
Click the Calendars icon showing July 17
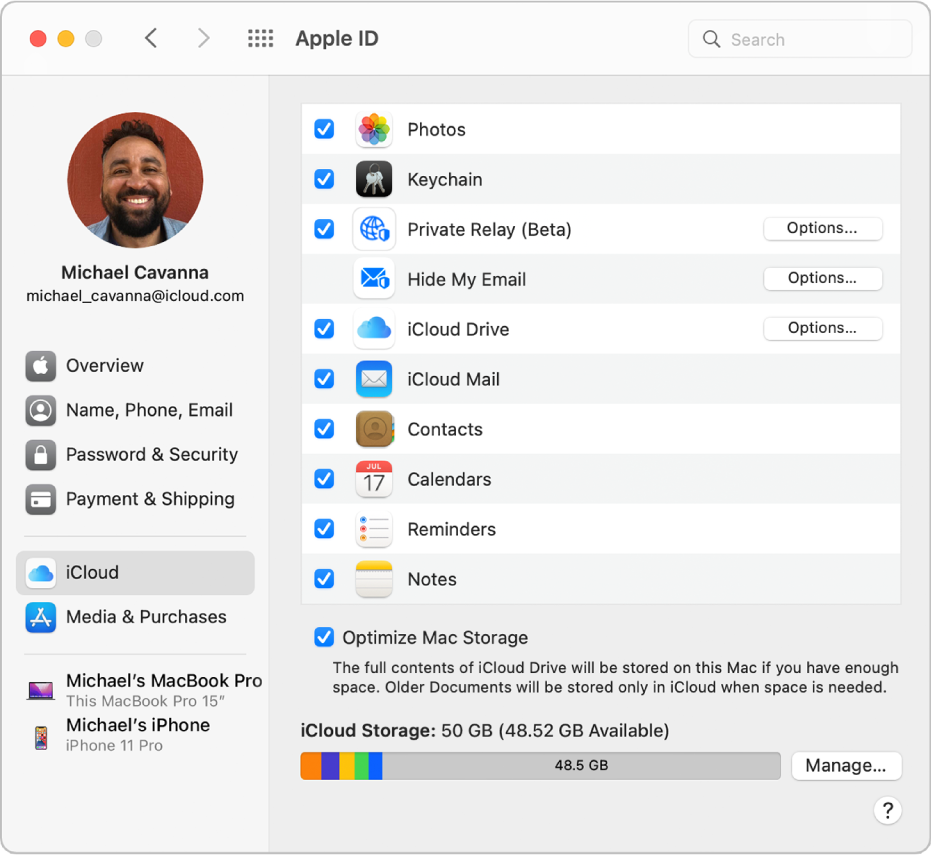click(x=373, y=479)
